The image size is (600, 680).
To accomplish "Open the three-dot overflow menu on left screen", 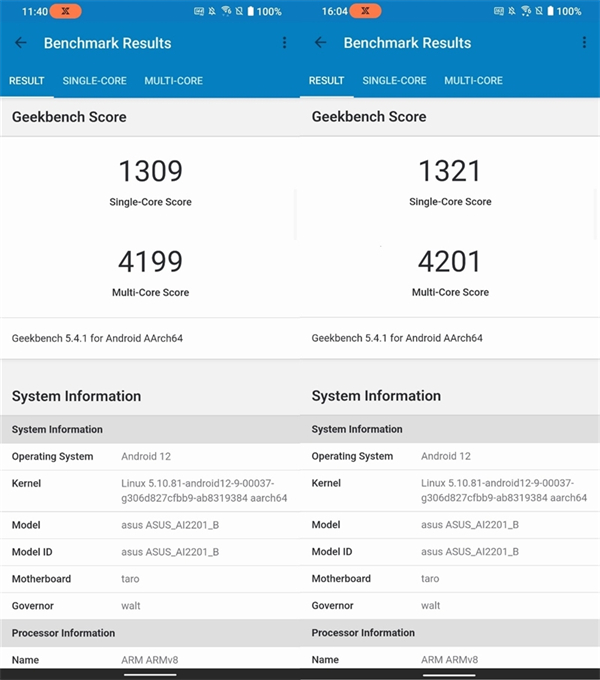I will (x=284, y=43).
